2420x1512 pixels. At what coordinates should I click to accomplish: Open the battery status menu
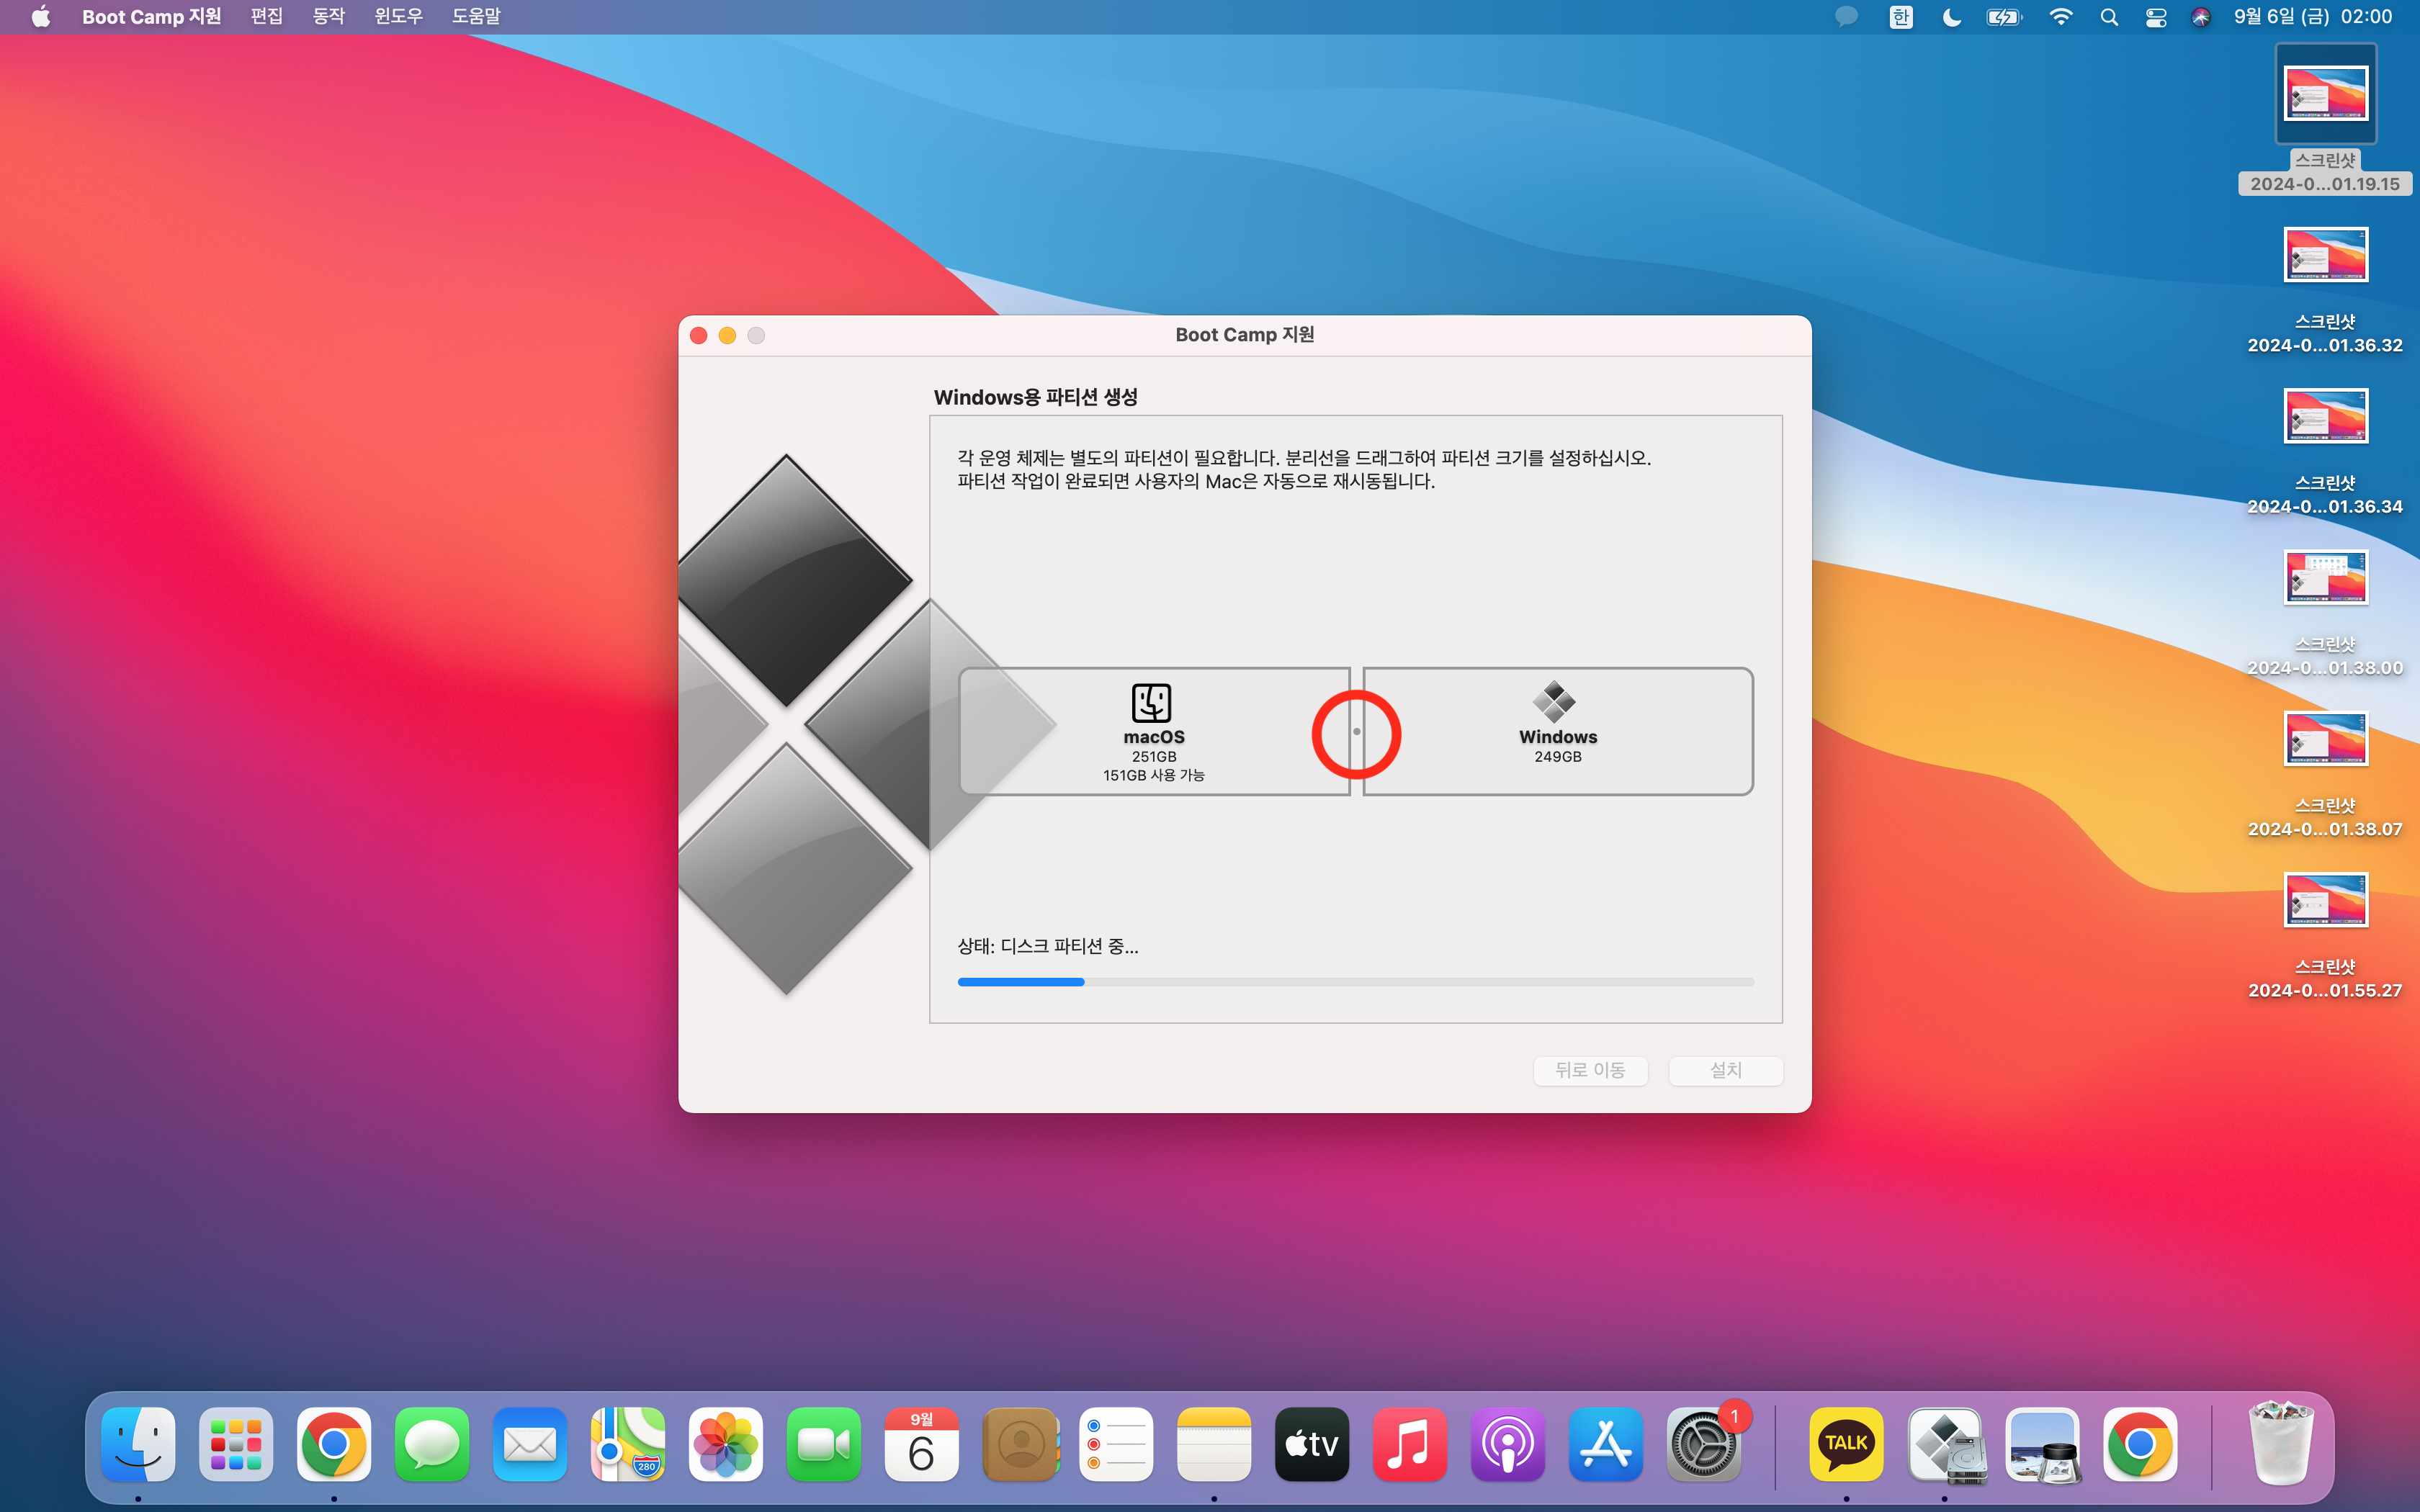[2004, 17]
